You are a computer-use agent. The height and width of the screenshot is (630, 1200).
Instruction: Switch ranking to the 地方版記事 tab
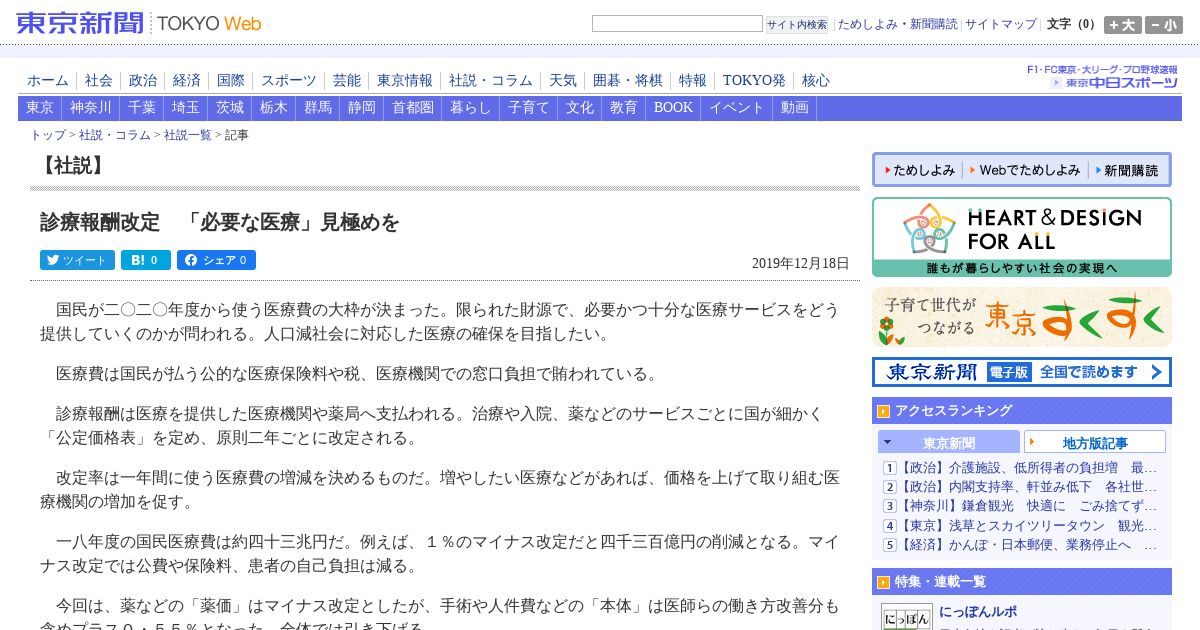1095,442
